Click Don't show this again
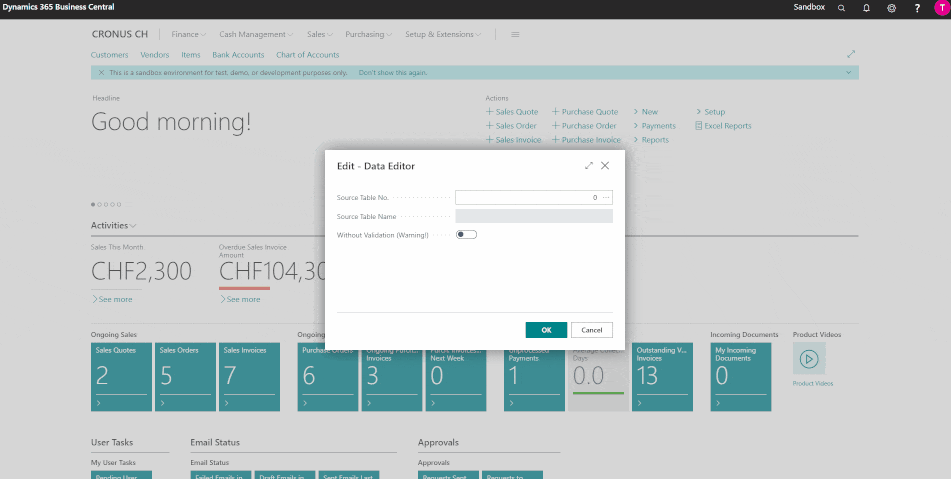Screen dimensions: 951x479 click(393, 72)
